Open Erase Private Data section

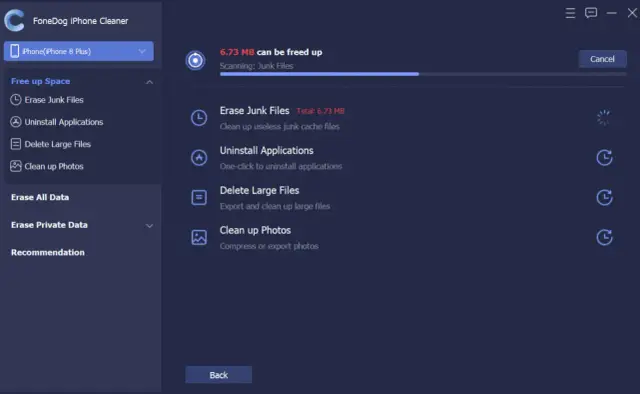click(49, 225)
